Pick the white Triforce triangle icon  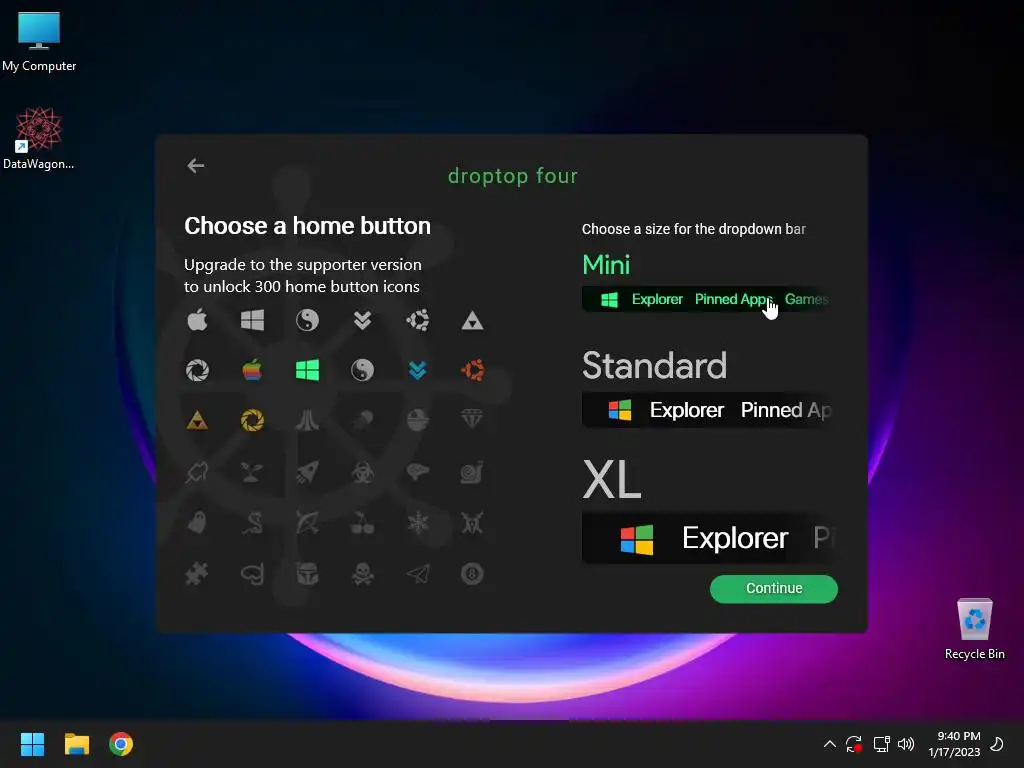tap(472, 321)
